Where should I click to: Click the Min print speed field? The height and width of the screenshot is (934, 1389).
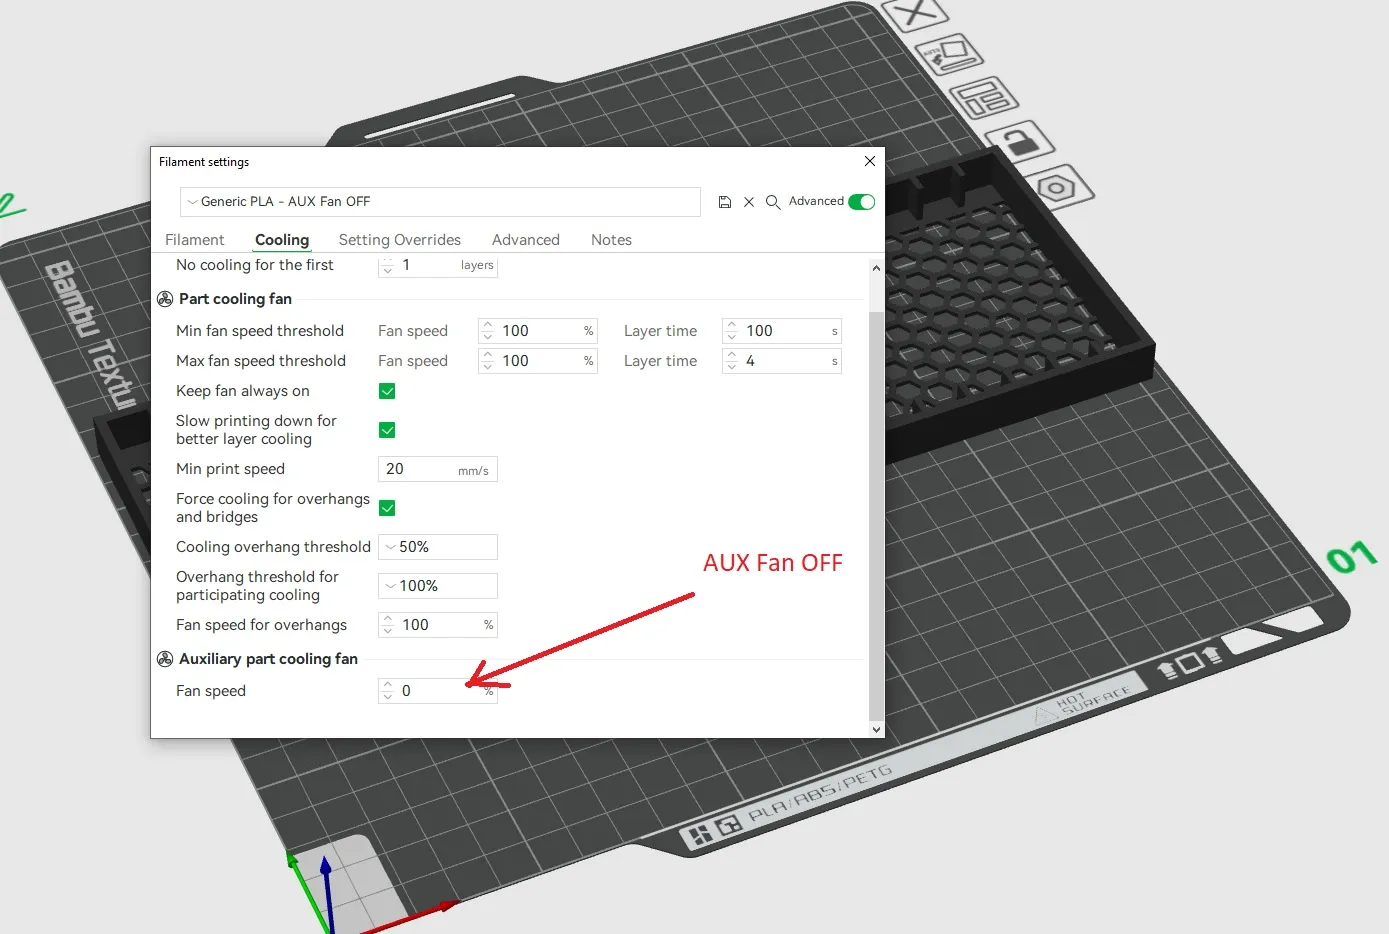438,469
